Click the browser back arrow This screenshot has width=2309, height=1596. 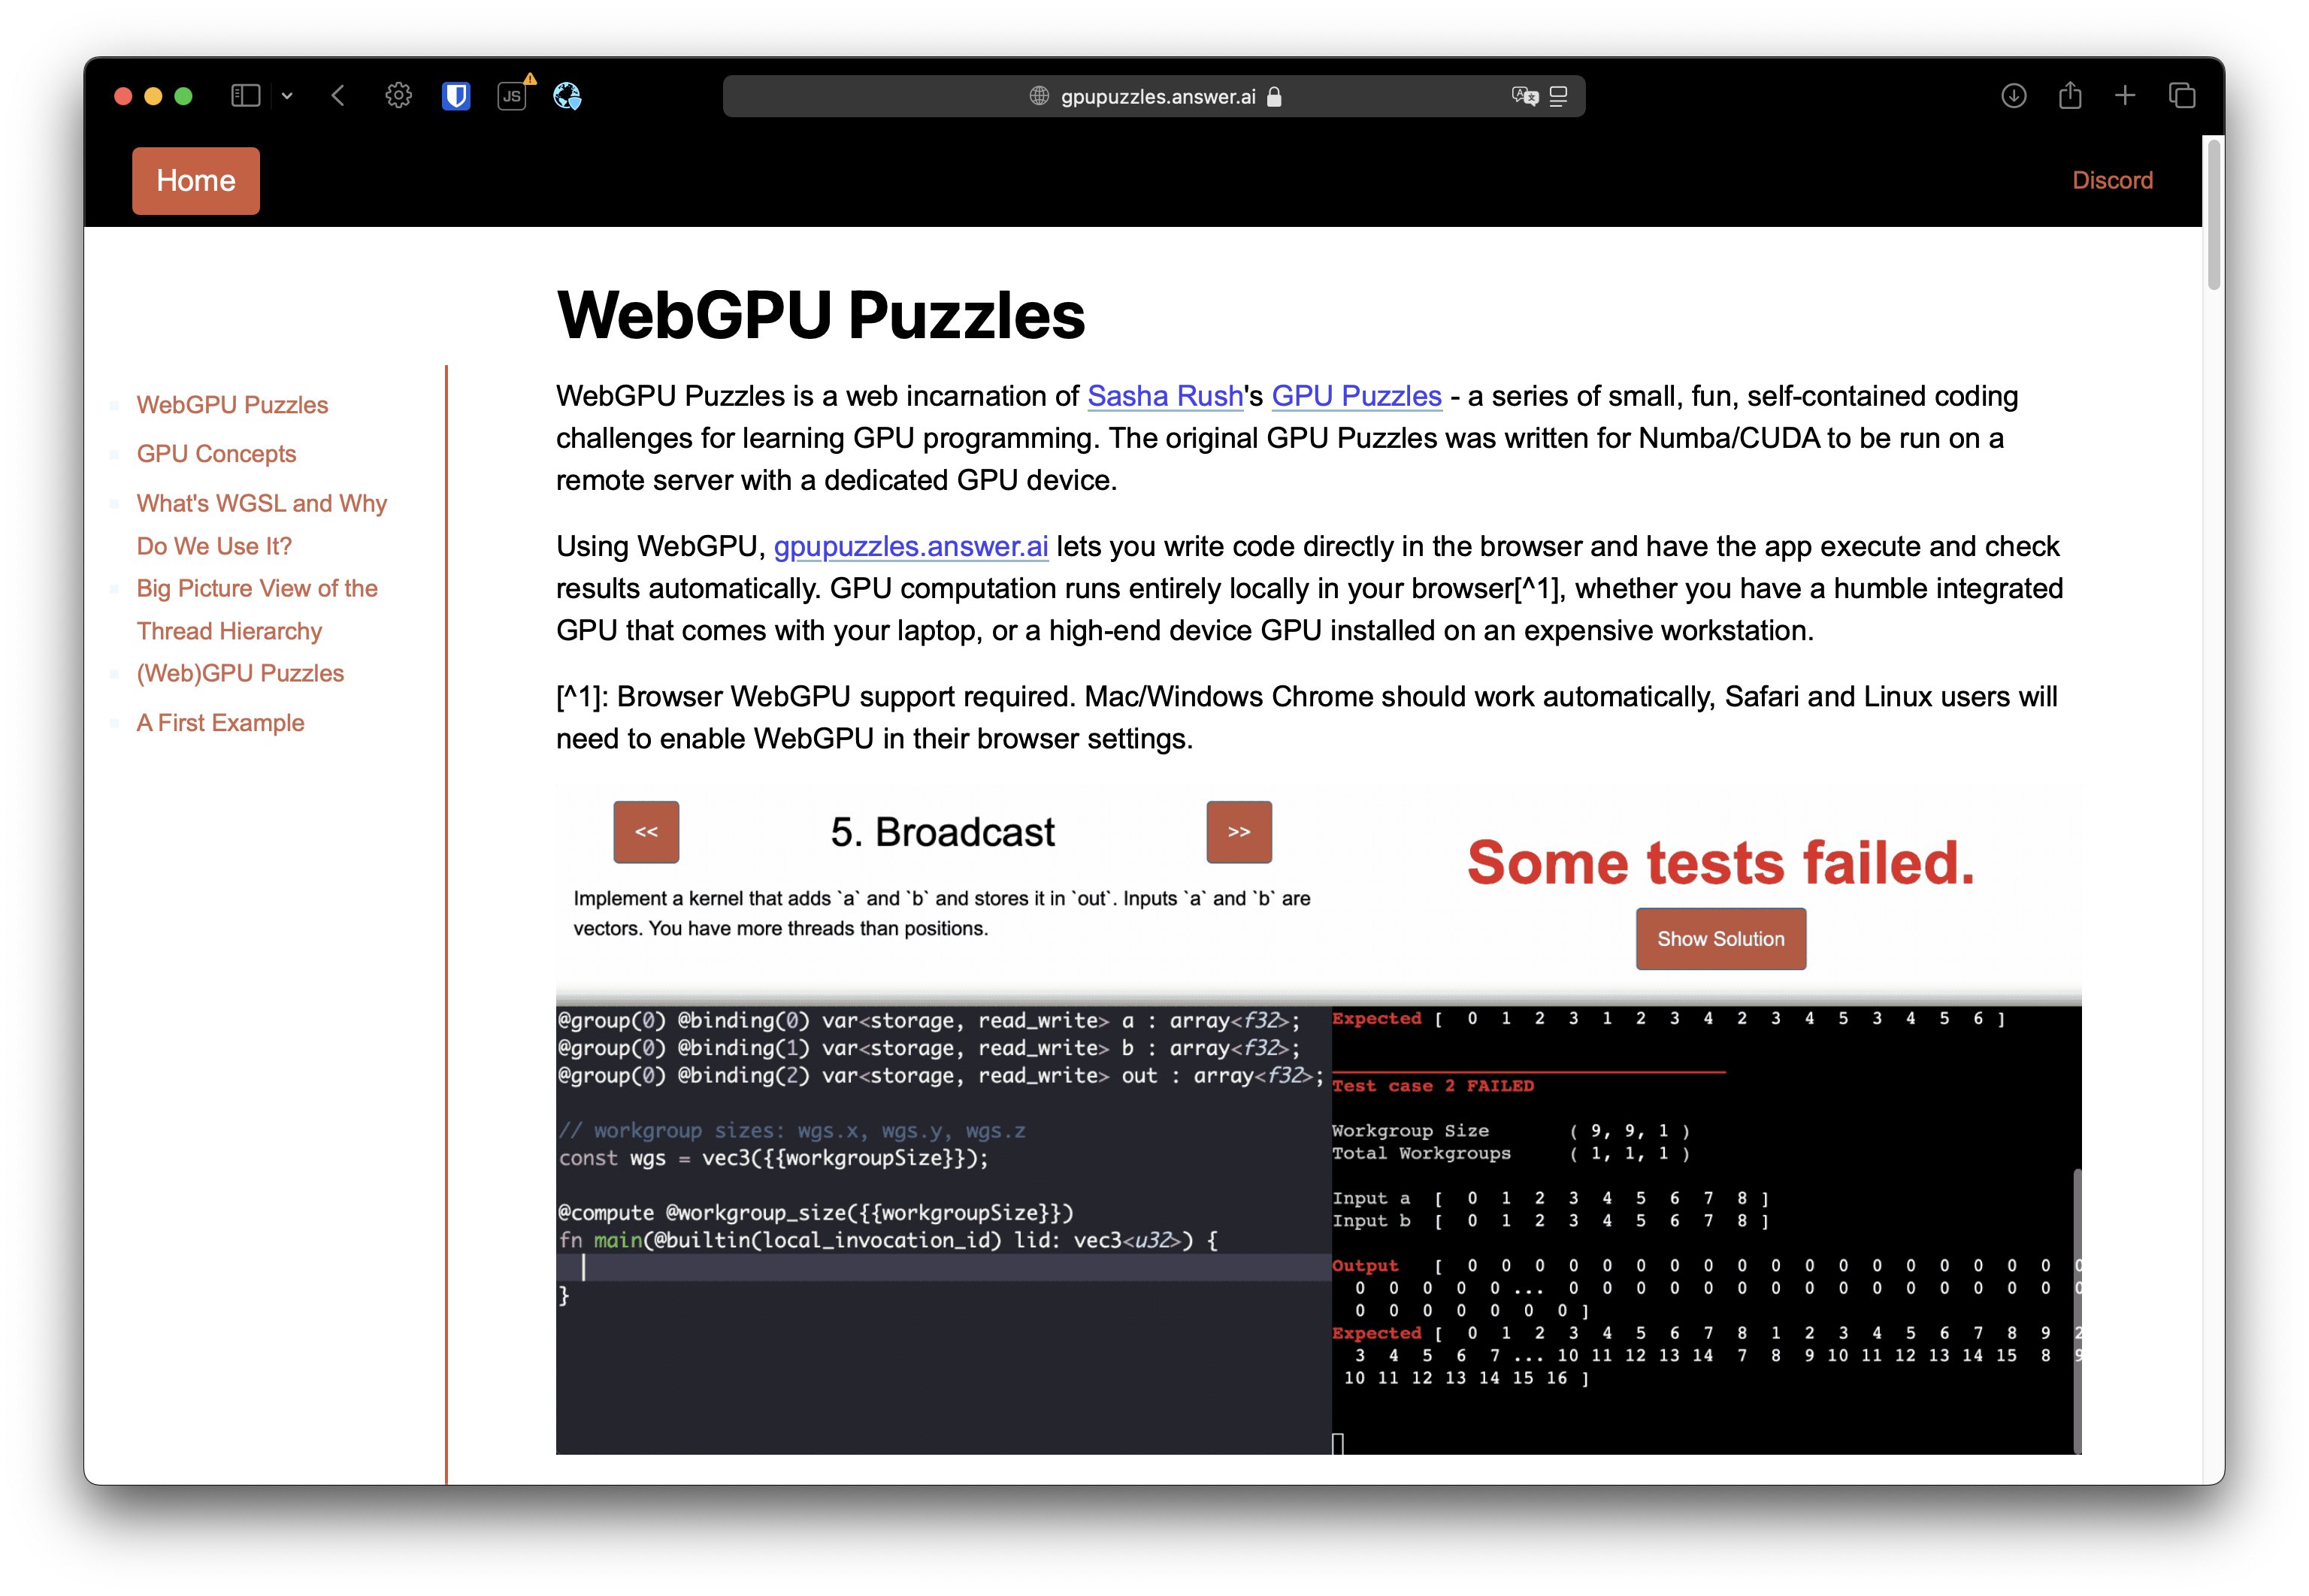[x=338, y=96]
